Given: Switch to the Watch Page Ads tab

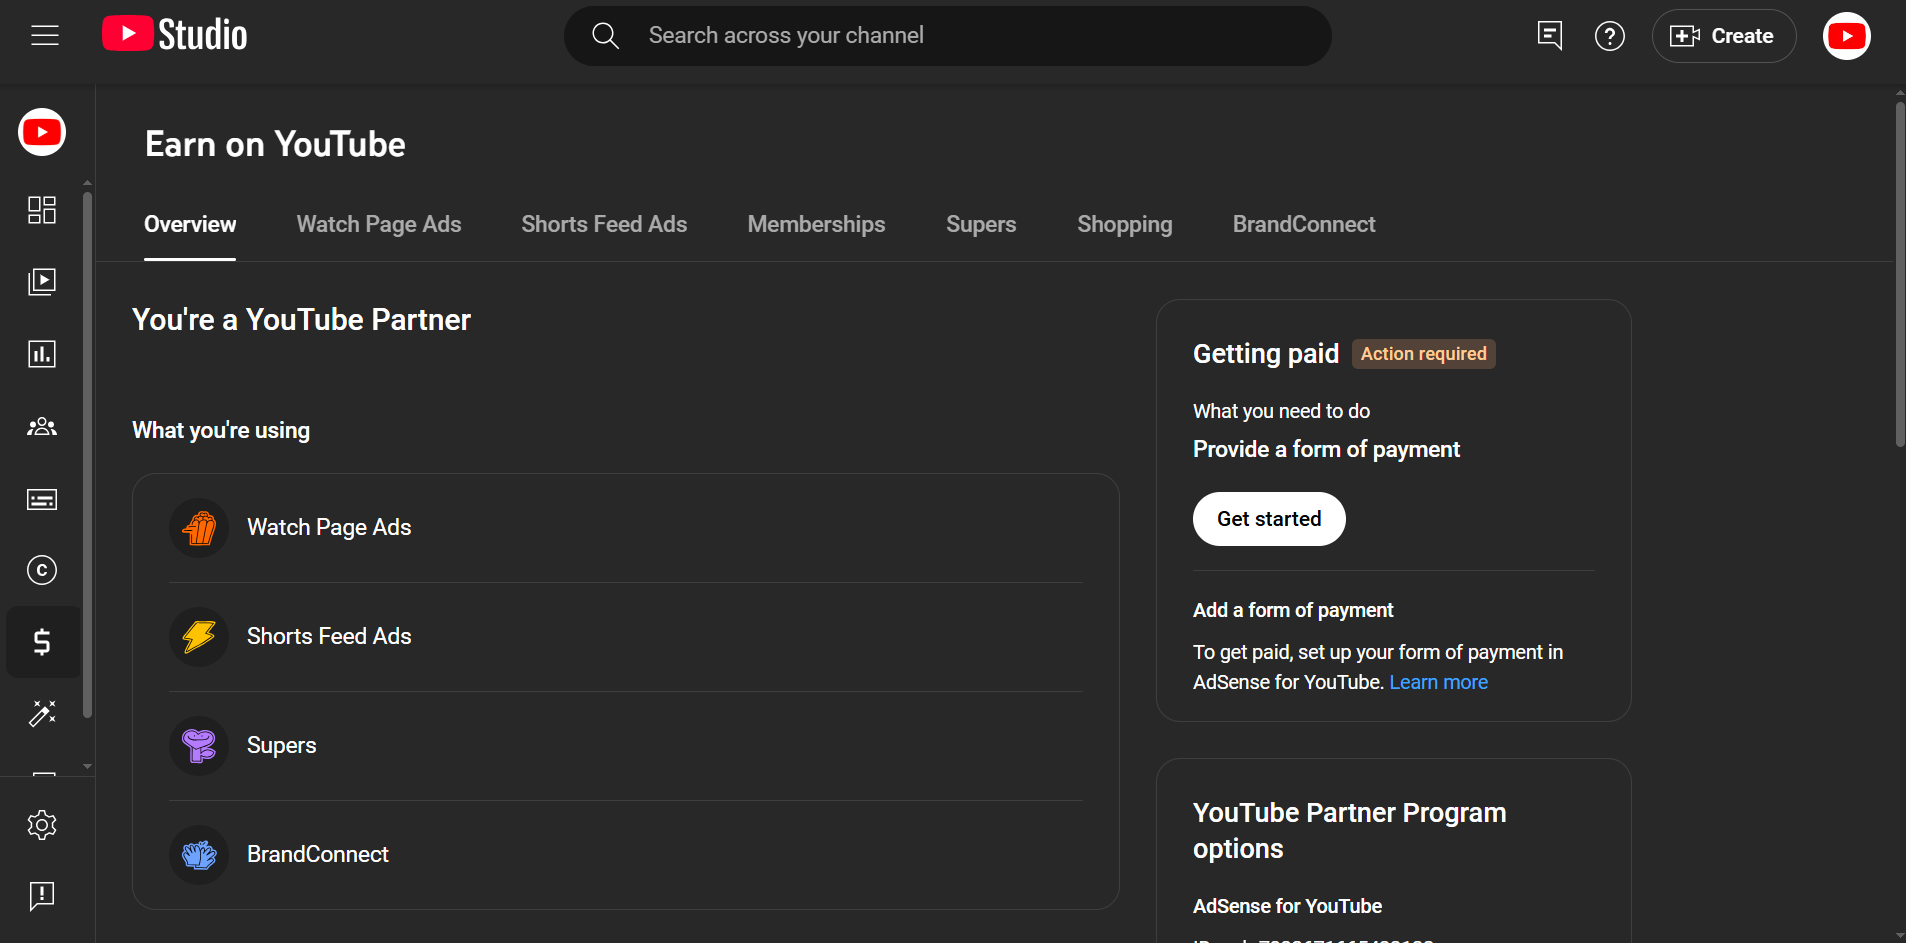Looking at the screenshot, I should tap(379, 225).
